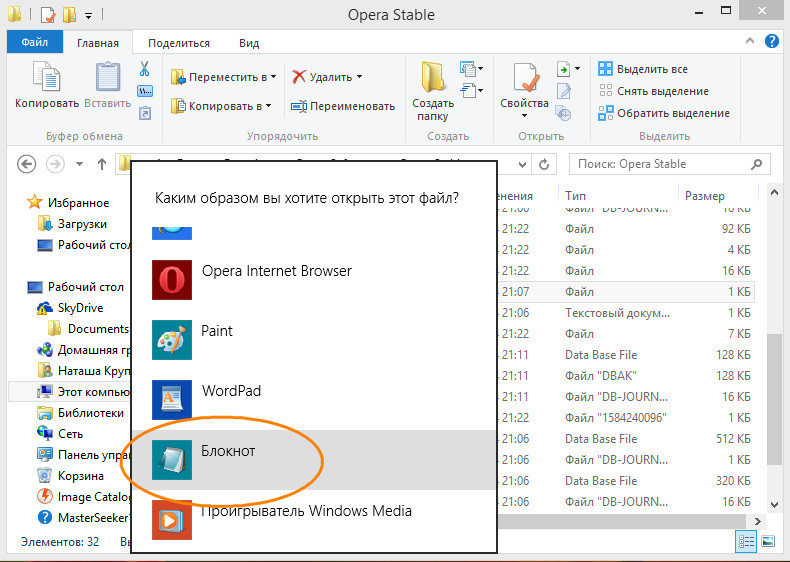Click the Paste shortcut icon

point(145,113)
